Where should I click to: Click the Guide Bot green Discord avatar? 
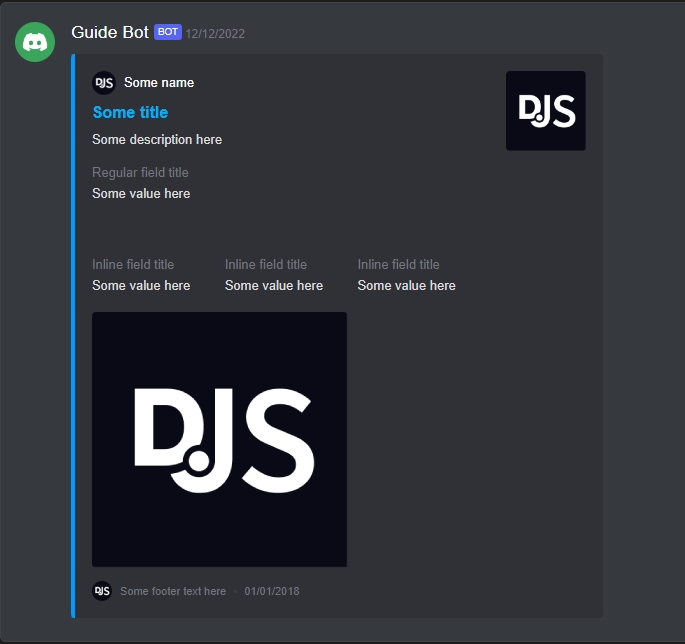[35, 42]
